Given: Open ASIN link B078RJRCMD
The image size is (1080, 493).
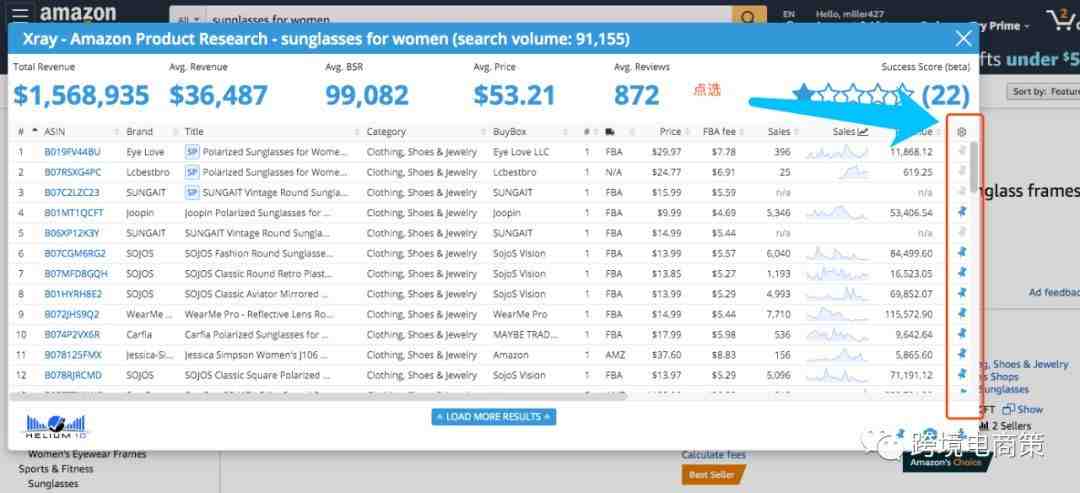Looking at the screenshot, I should point(73,375).
